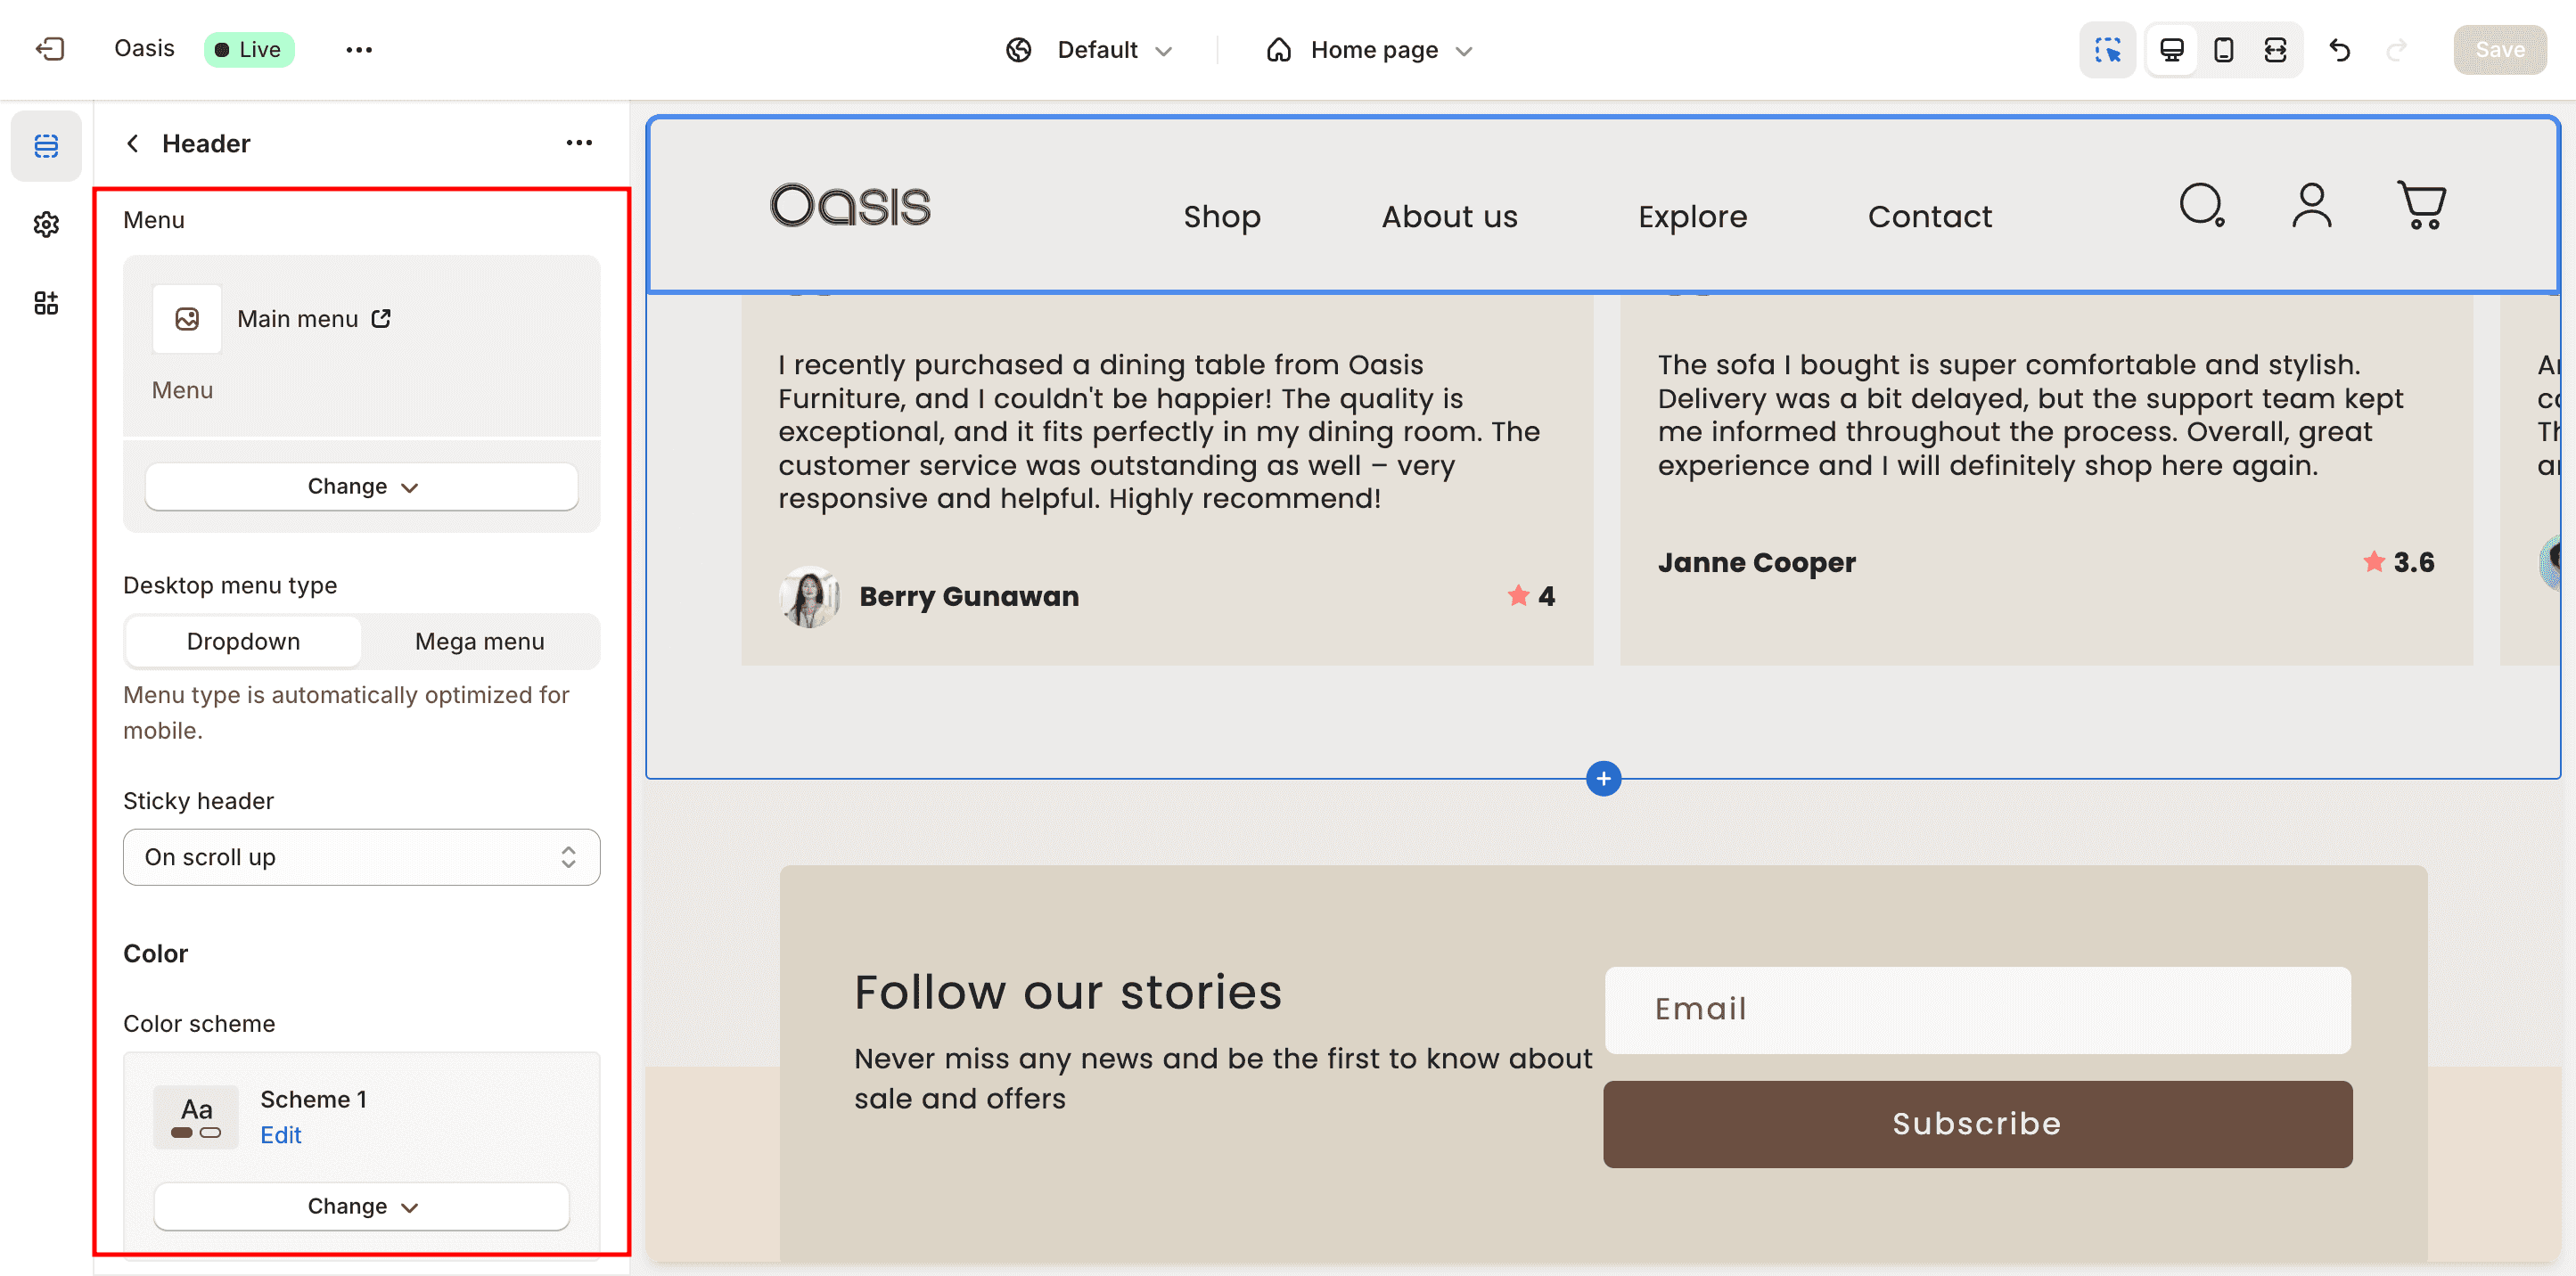This screenshot has width=2576, height=1276.
Task: Click Explore in preview navigation
Action: [x=1692, y=216]
